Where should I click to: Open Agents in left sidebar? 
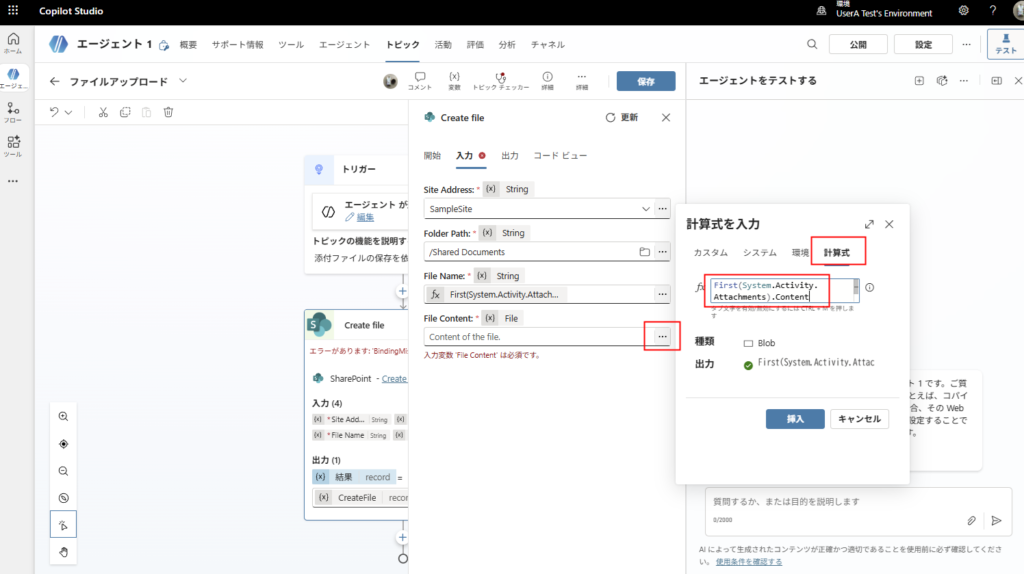point(13,78)
